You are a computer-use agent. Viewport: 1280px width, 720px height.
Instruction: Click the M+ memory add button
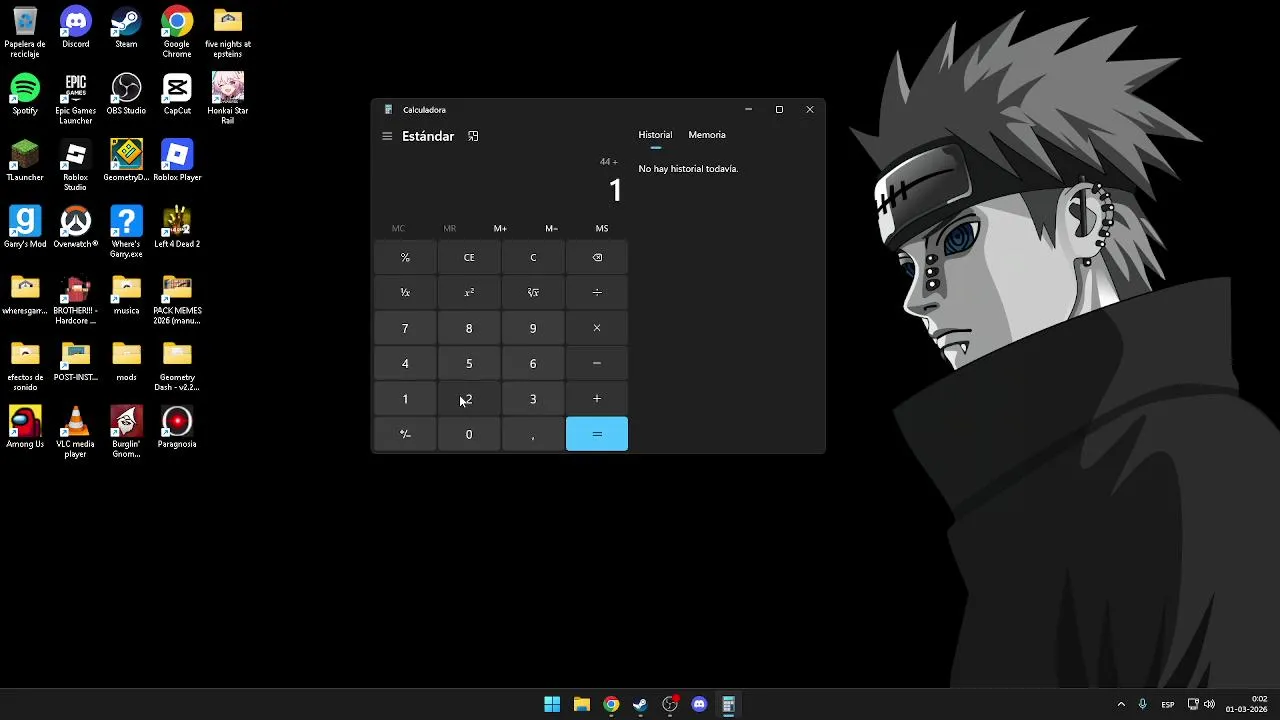coord(500,228)
